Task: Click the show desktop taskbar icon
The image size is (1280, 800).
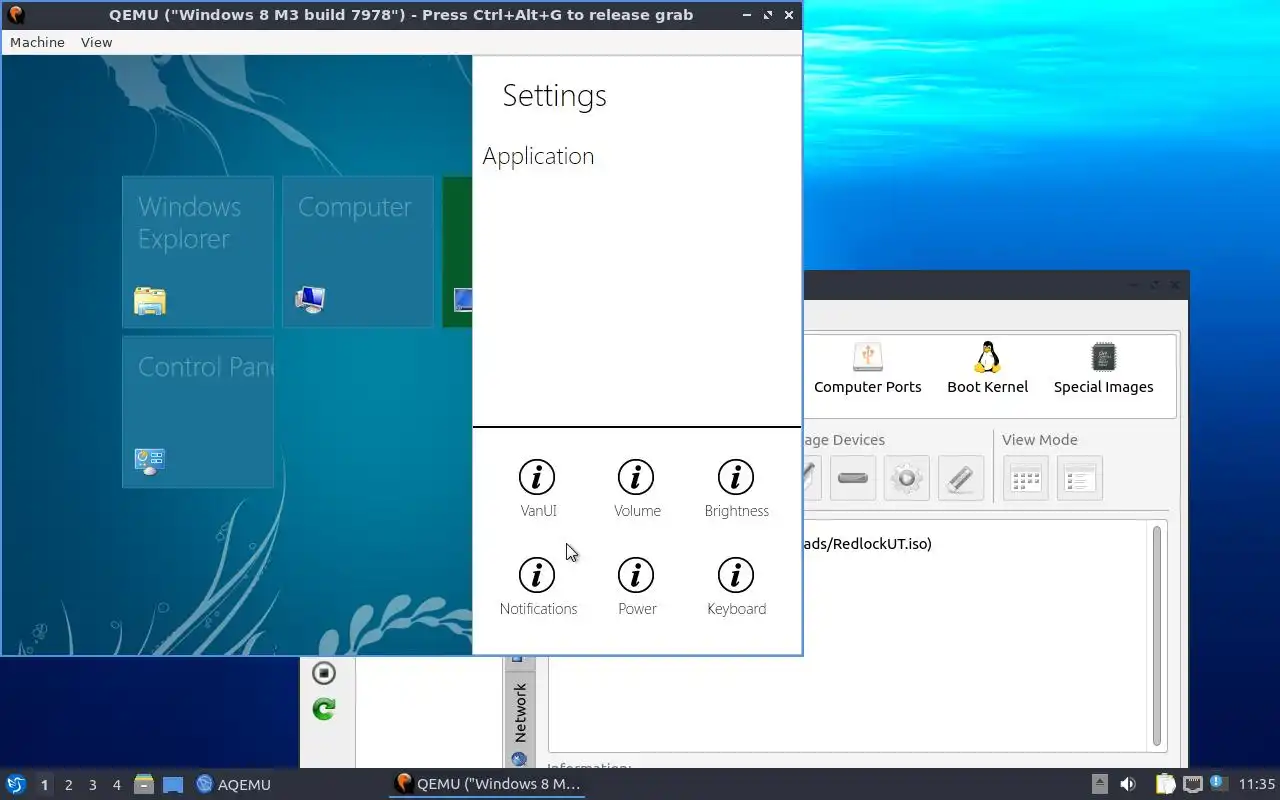Action: [173, 784]
